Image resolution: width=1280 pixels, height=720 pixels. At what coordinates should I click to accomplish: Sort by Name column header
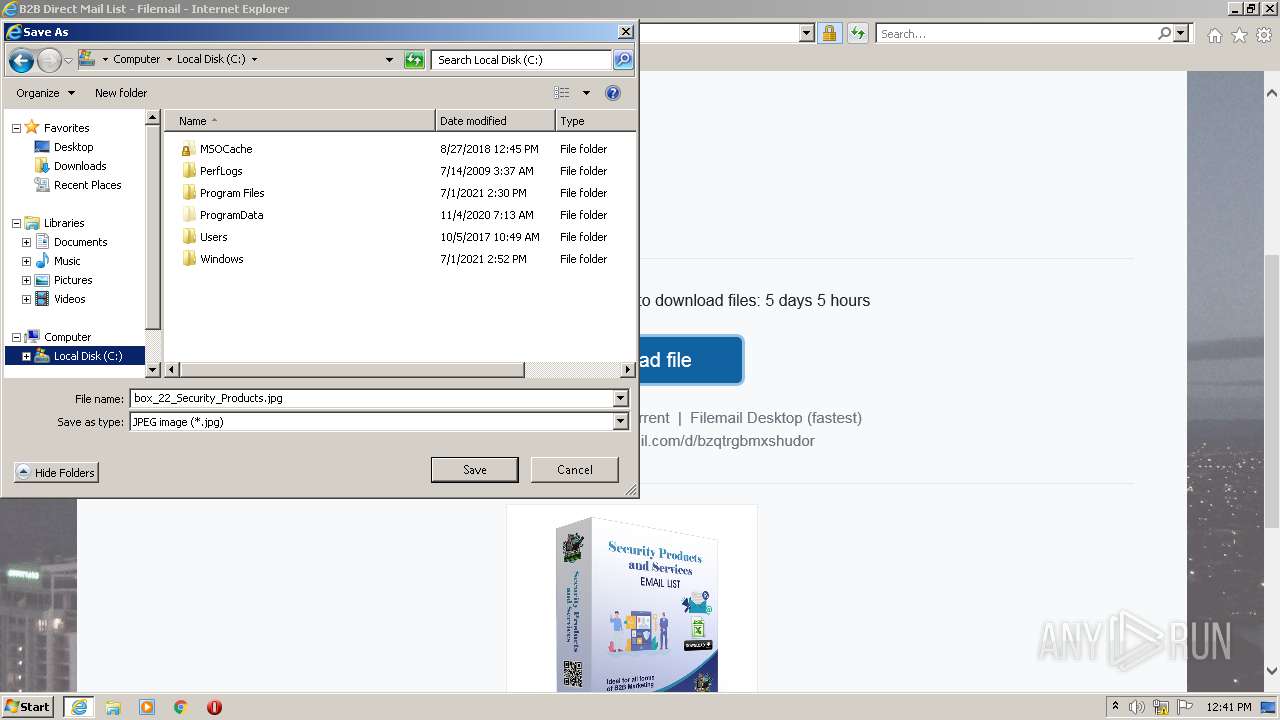pos(300,121)
